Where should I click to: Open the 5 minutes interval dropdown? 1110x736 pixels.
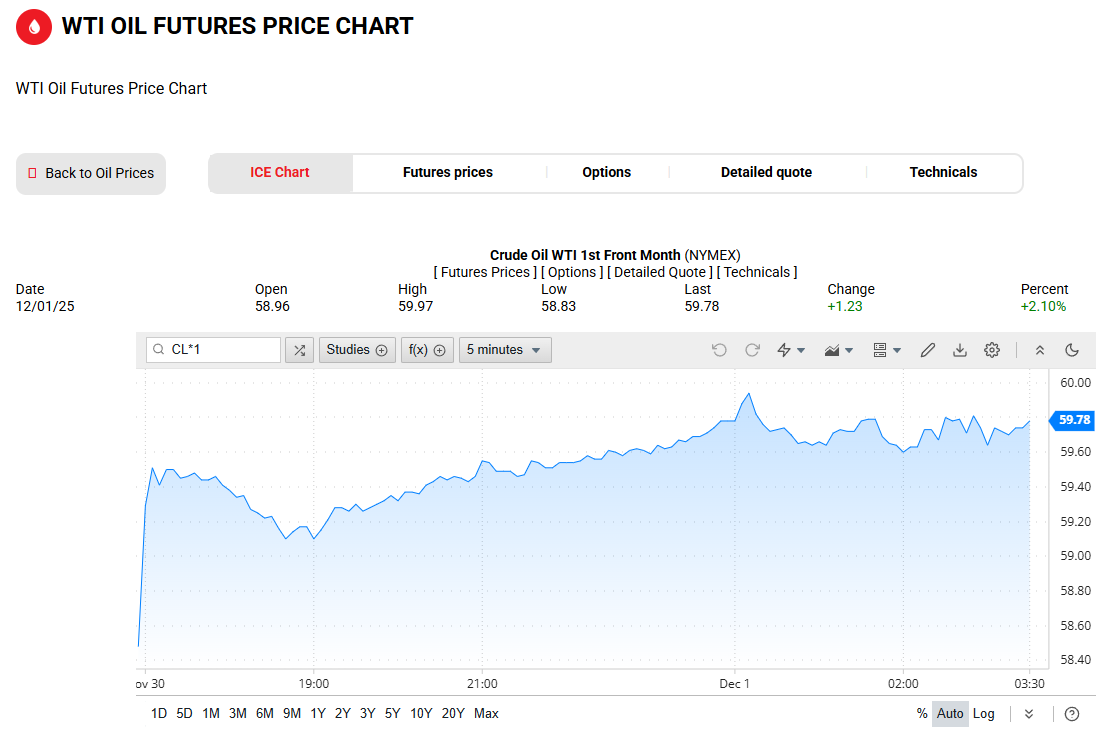(x=505, y=350)
